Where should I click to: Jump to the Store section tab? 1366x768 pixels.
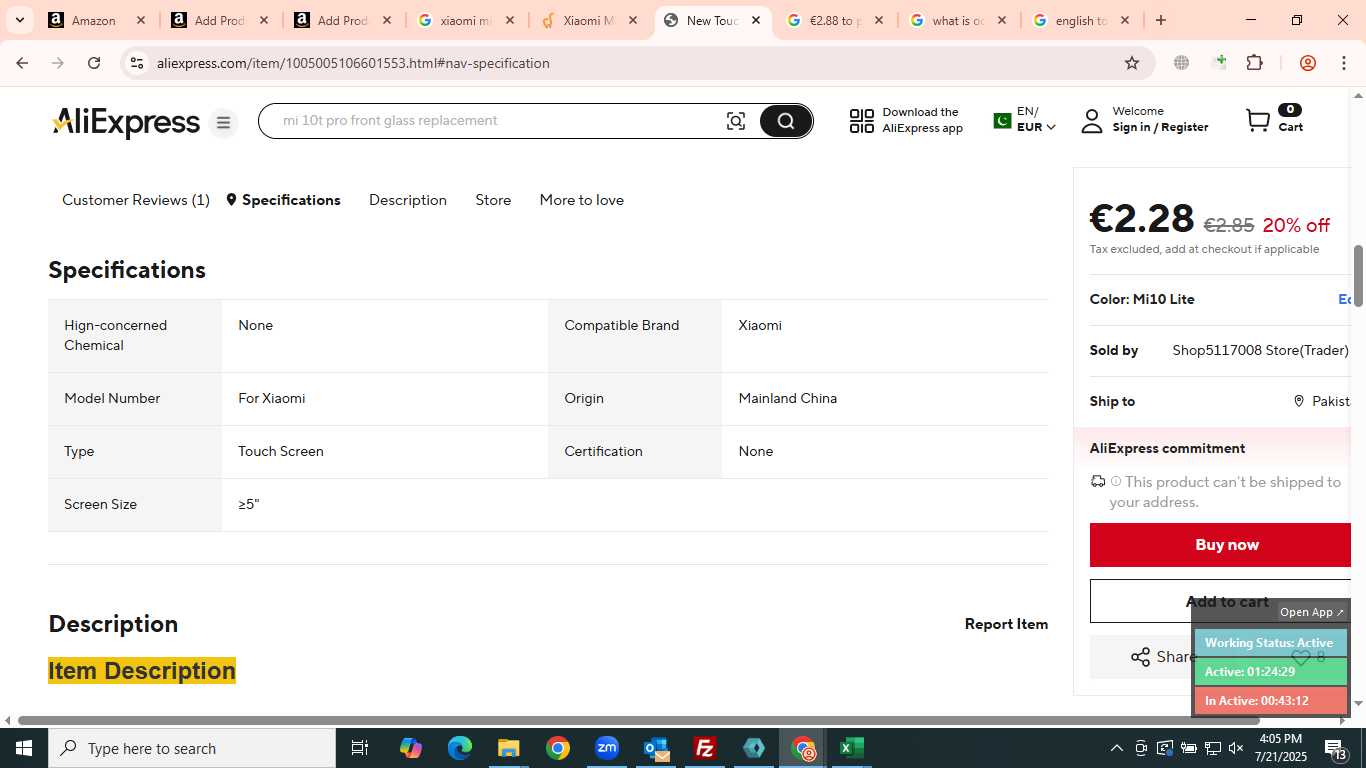pyautogui.click(x=493, y=200)
